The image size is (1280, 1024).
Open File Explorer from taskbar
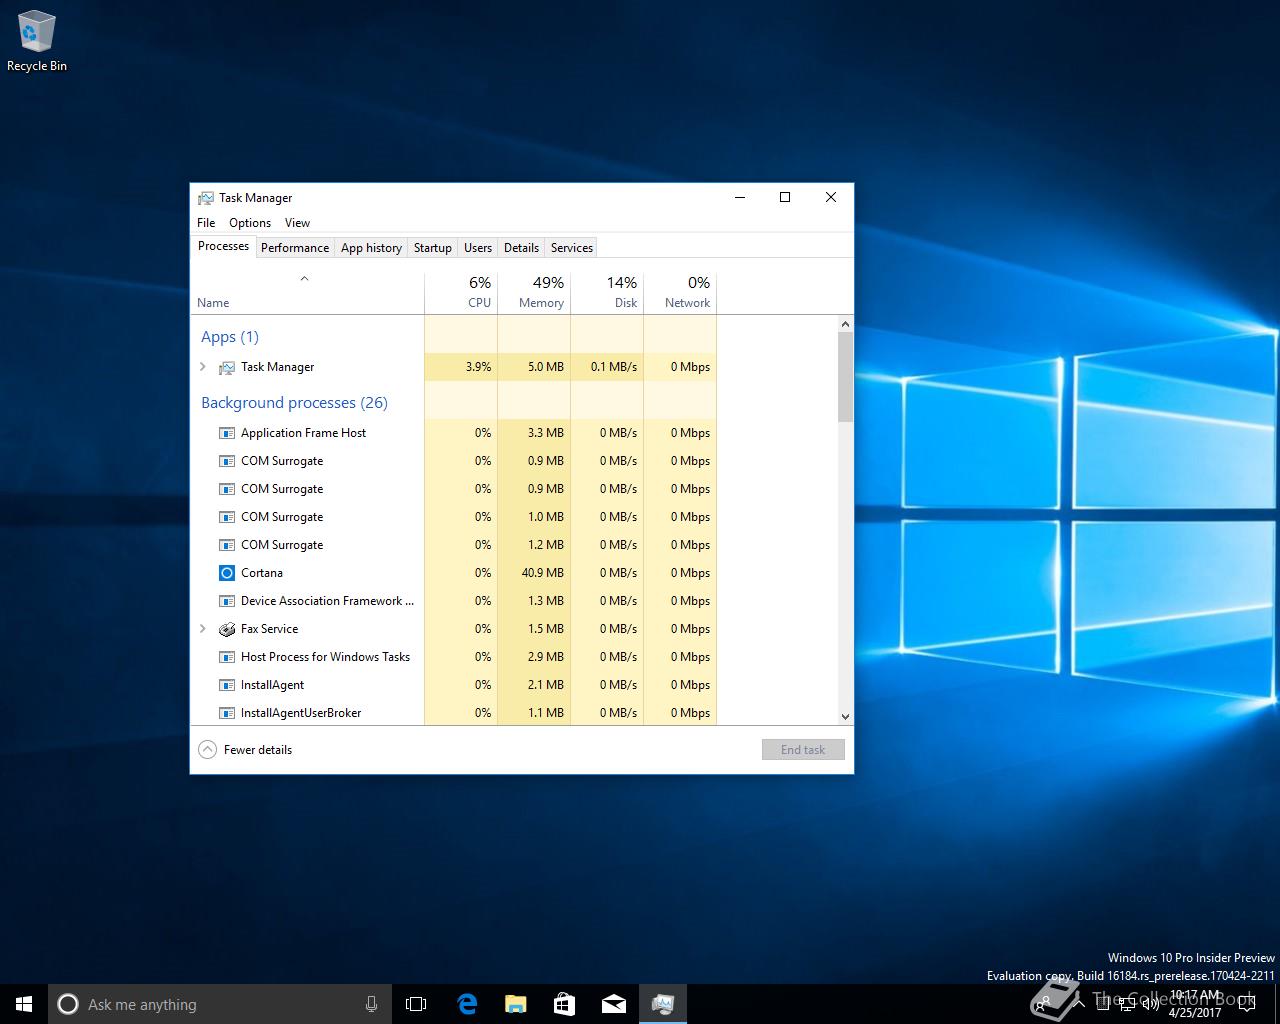[515, 1004]
